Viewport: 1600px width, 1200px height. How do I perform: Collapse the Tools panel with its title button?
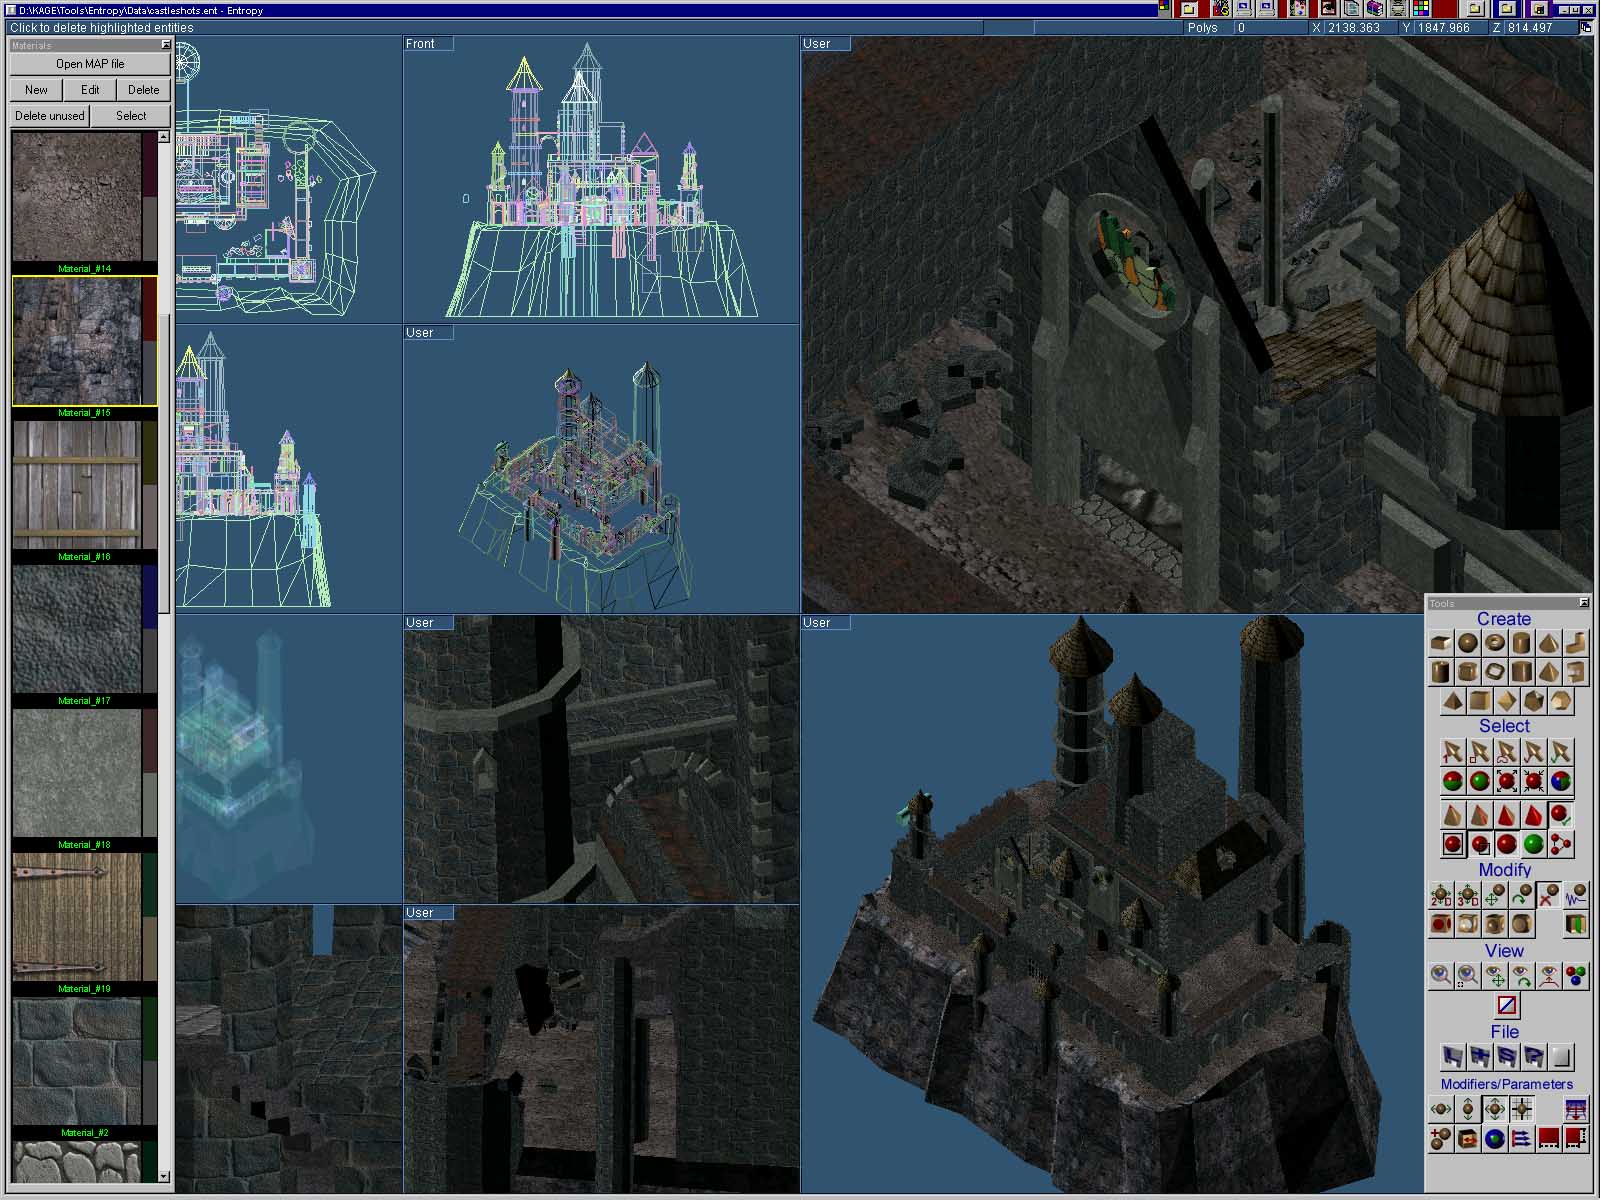1584,602
